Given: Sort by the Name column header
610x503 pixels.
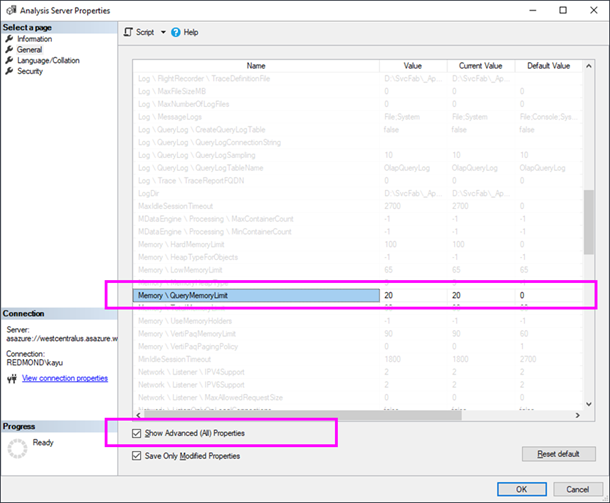Looking at the screenshot, I should tap(256, 66).
